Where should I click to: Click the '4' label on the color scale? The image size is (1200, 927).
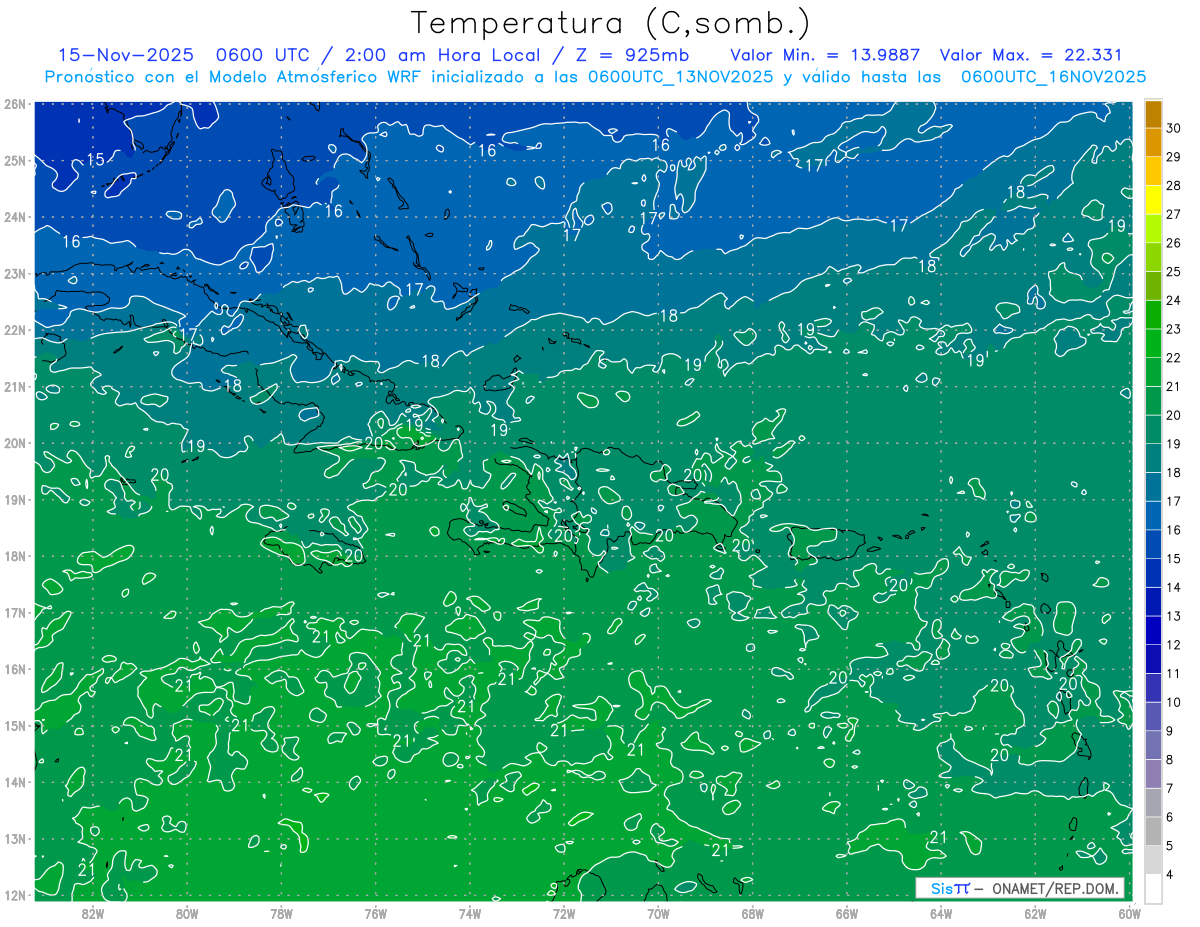click(x=1170, y=875)
